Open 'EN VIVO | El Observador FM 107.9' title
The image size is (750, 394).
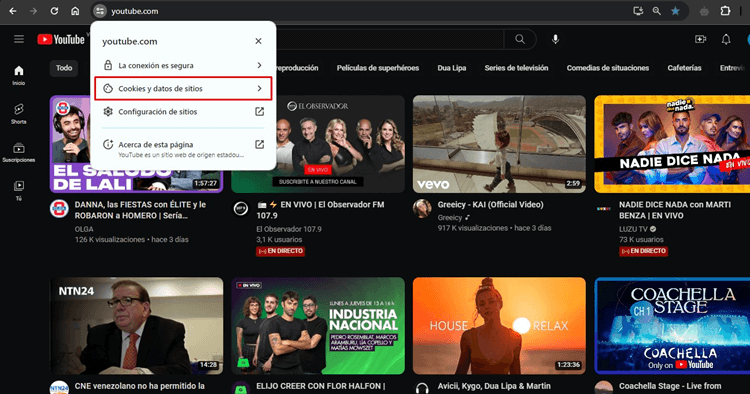320,210
